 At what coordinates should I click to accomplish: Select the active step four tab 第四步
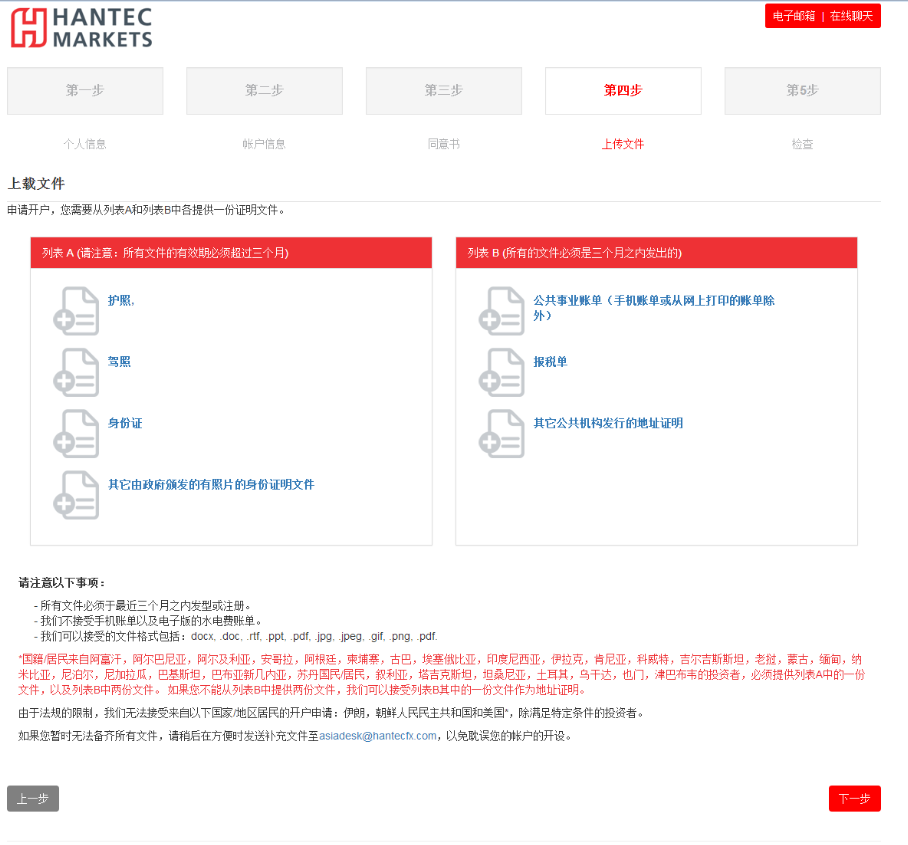coord(622,91)
